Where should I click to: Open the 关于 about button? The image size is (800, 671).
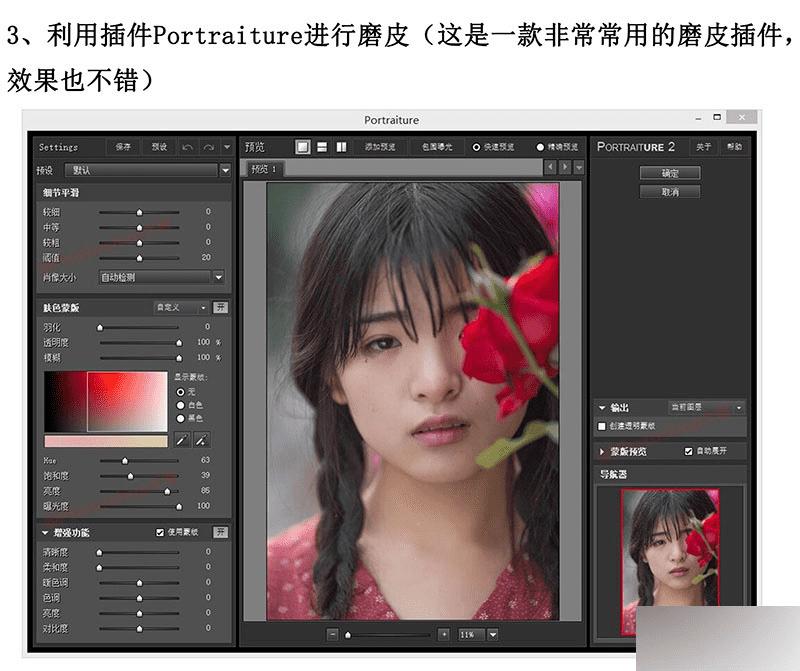(x=703, y=147)
